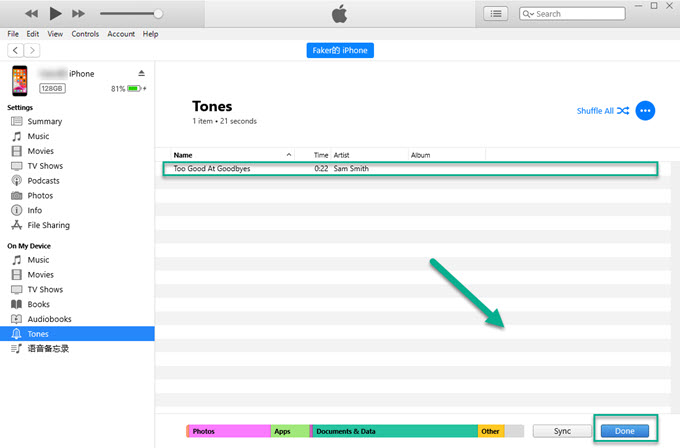Eject the iPhone with the eject icon

[141, 73]
